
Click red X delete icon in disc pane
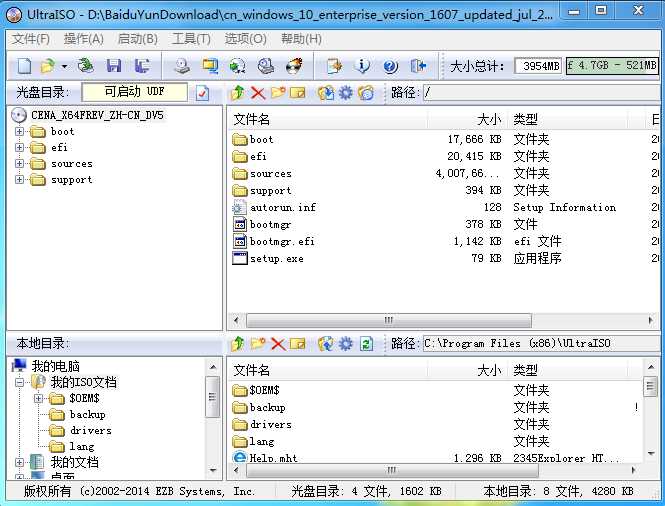point(258,93)
